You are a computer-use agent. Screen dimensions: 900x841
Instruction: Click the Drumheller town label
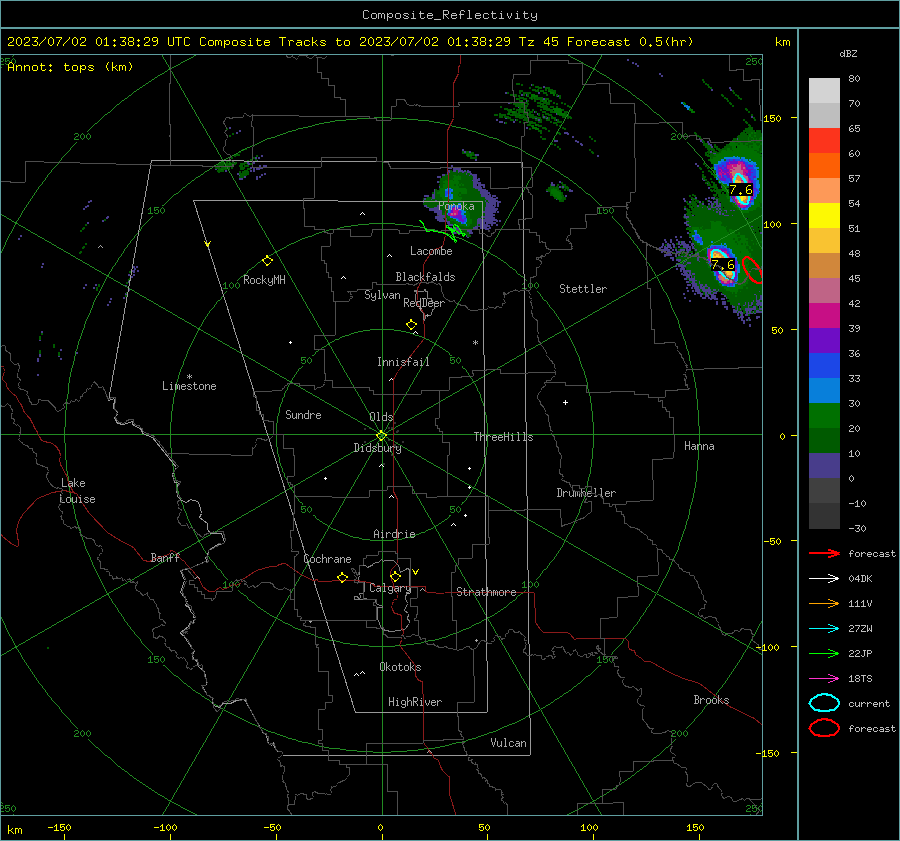[x=586, y=493]
